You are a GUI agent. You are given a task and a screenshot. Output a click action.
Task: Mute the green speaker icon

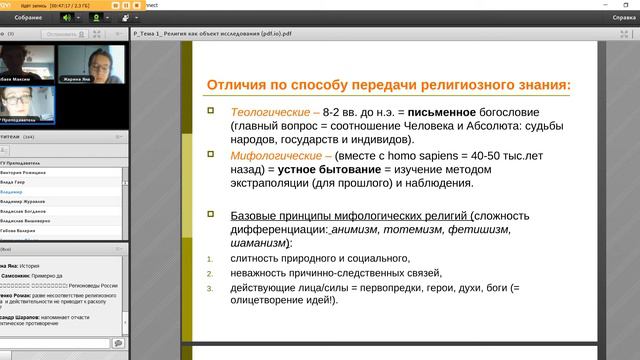(x=66, y=18)
